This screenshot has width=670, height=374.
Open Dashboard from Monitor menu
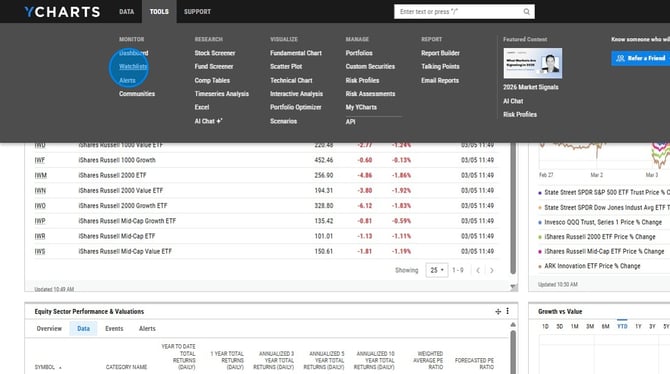point(134,53)
